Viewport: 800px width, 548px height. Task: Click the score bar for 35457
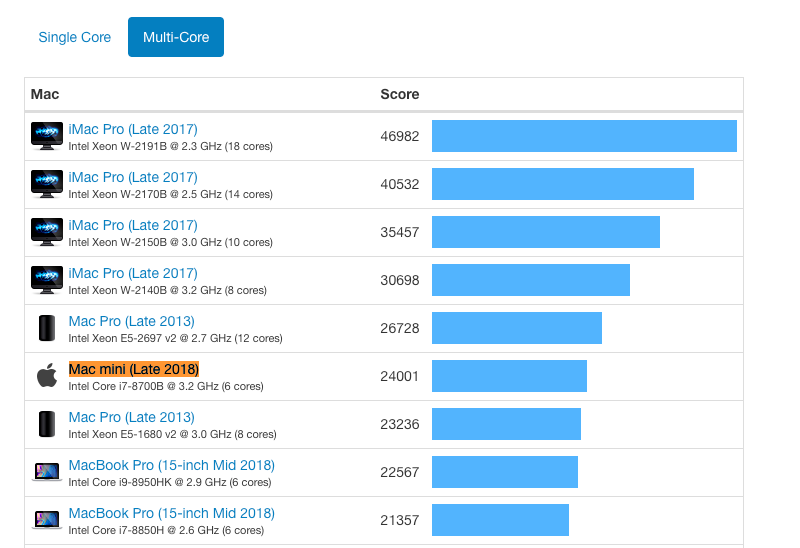tap(546, 232)
